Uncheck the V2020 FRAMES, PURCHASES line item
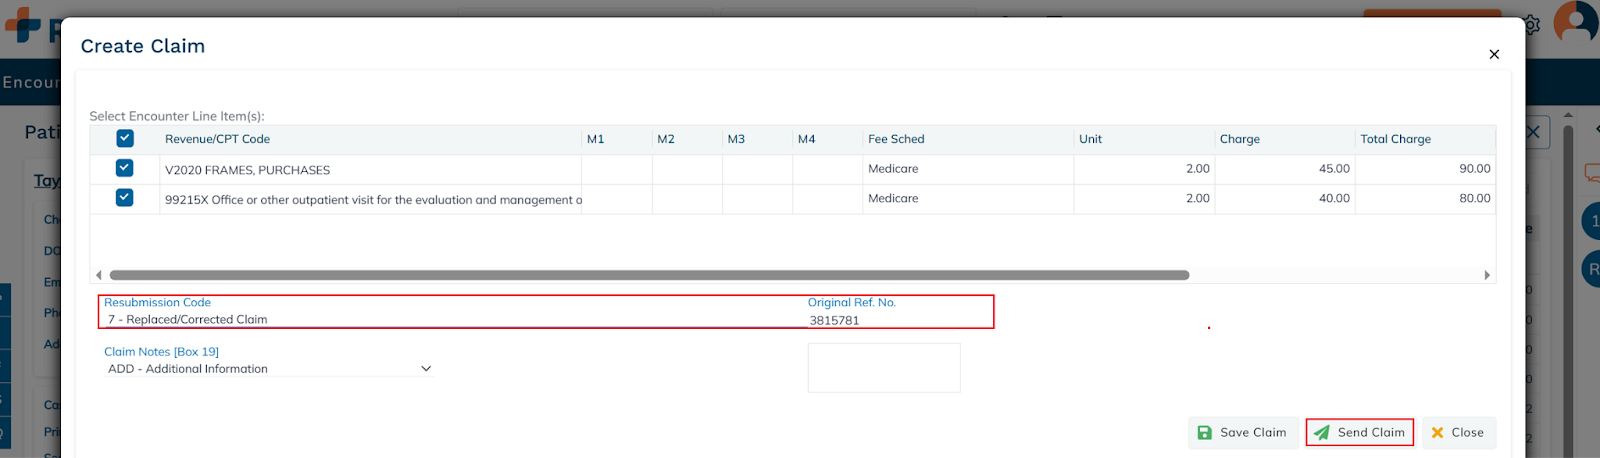Viewport: 1600px width, 458px height. [125, 168]
